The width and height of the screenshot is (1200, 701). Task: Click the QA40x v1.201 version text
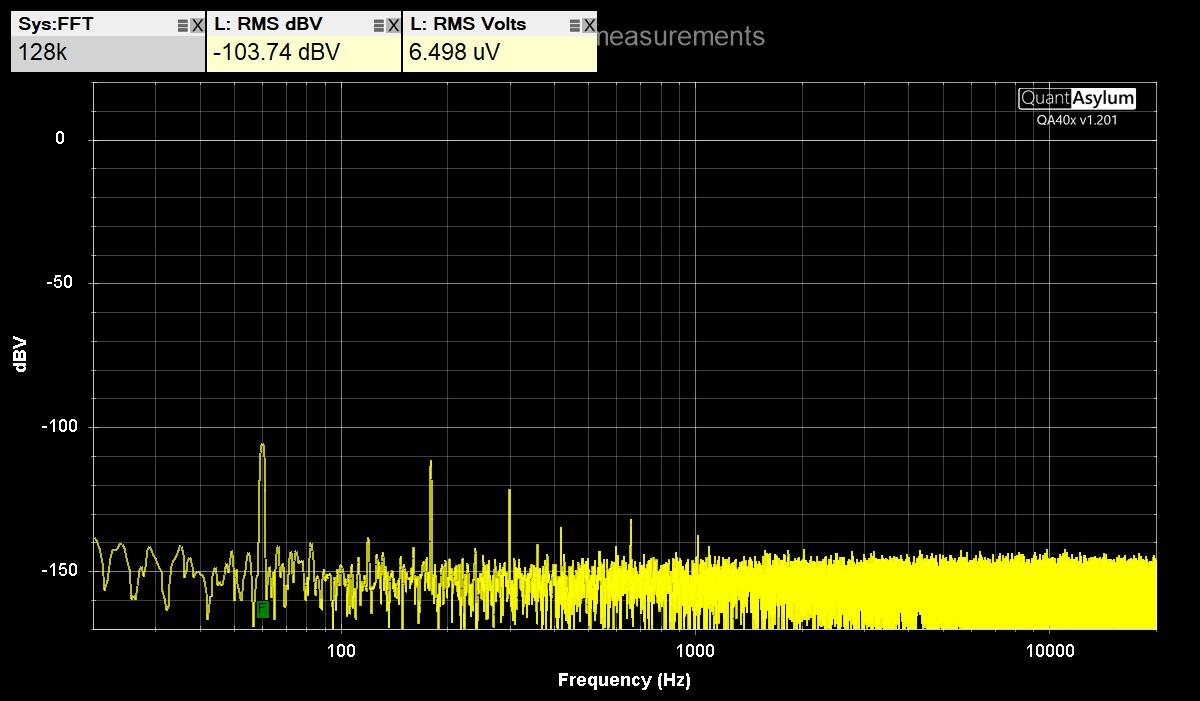coord(1077,120)
